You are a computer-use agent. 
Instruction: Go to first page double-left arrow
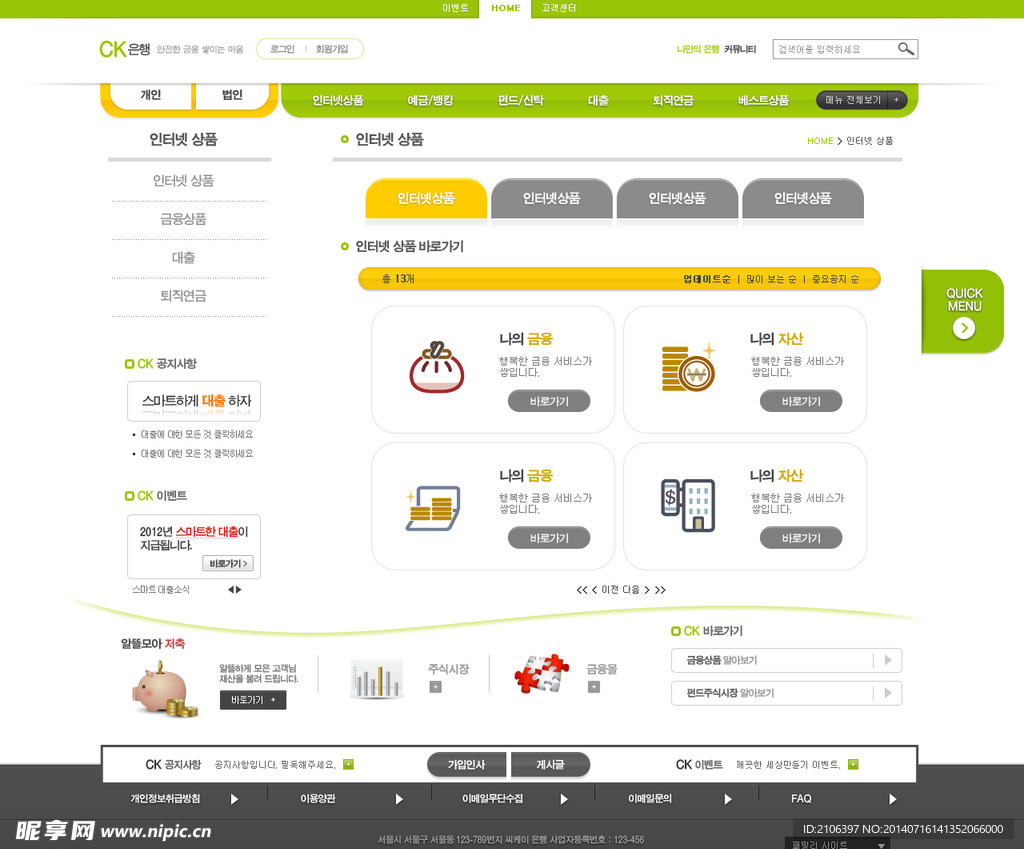pyautogui.click(x=582, y=590)
